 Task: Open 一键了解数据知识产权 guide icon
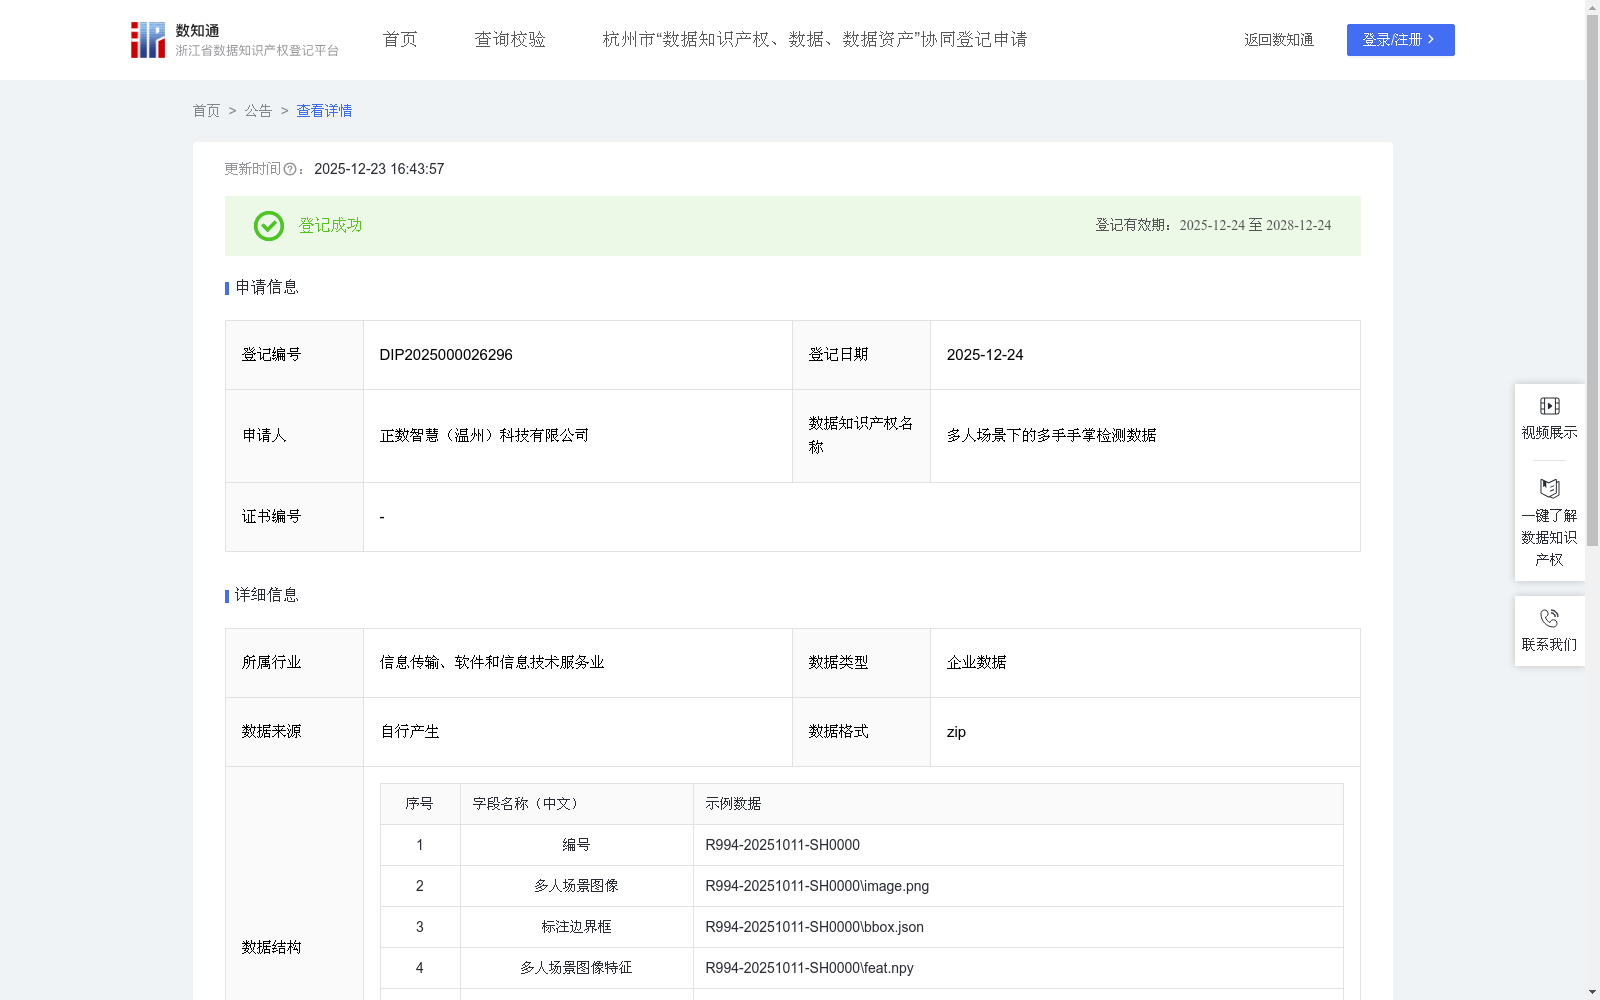click(x=1550, y=488)
